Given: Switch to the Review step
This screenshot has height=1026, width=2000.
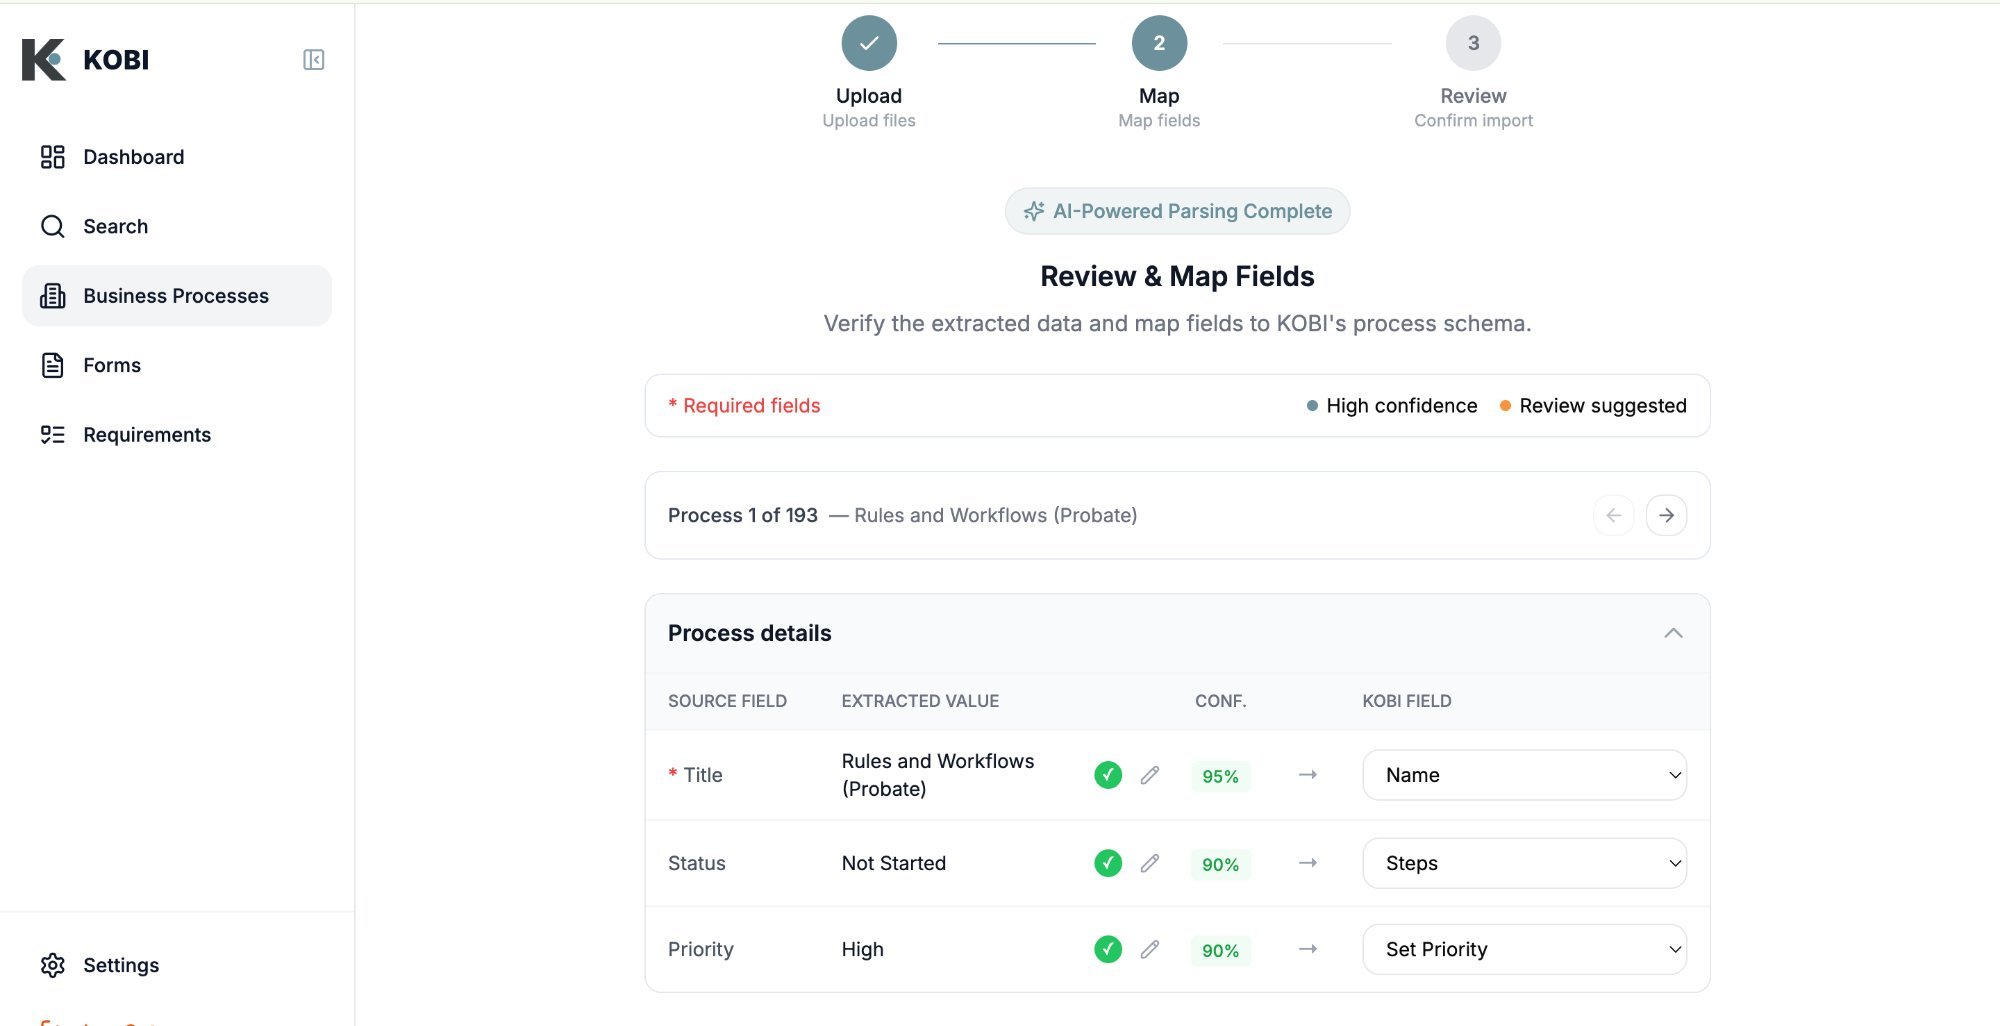Looking at the screenshot, I should click(x=1472, y=43).
